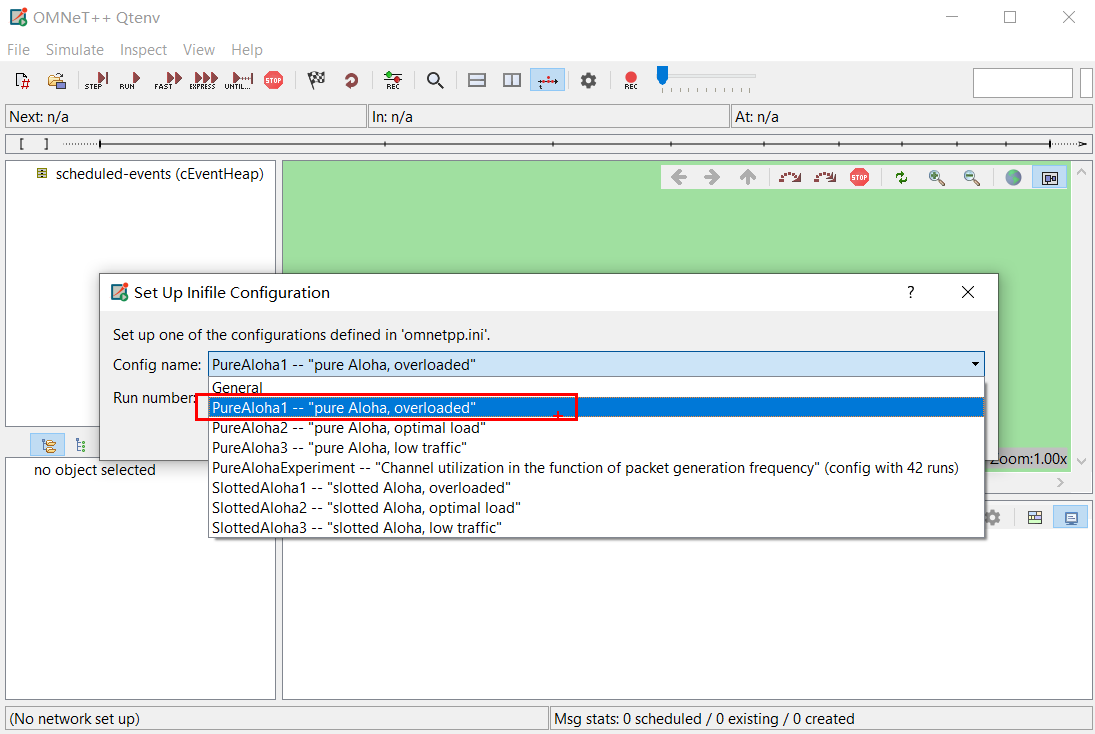Select PureAloha2 optimal load option
The width and height of the screenshot is (1095, 734).
pyautogui.click(x=596, y=427)
